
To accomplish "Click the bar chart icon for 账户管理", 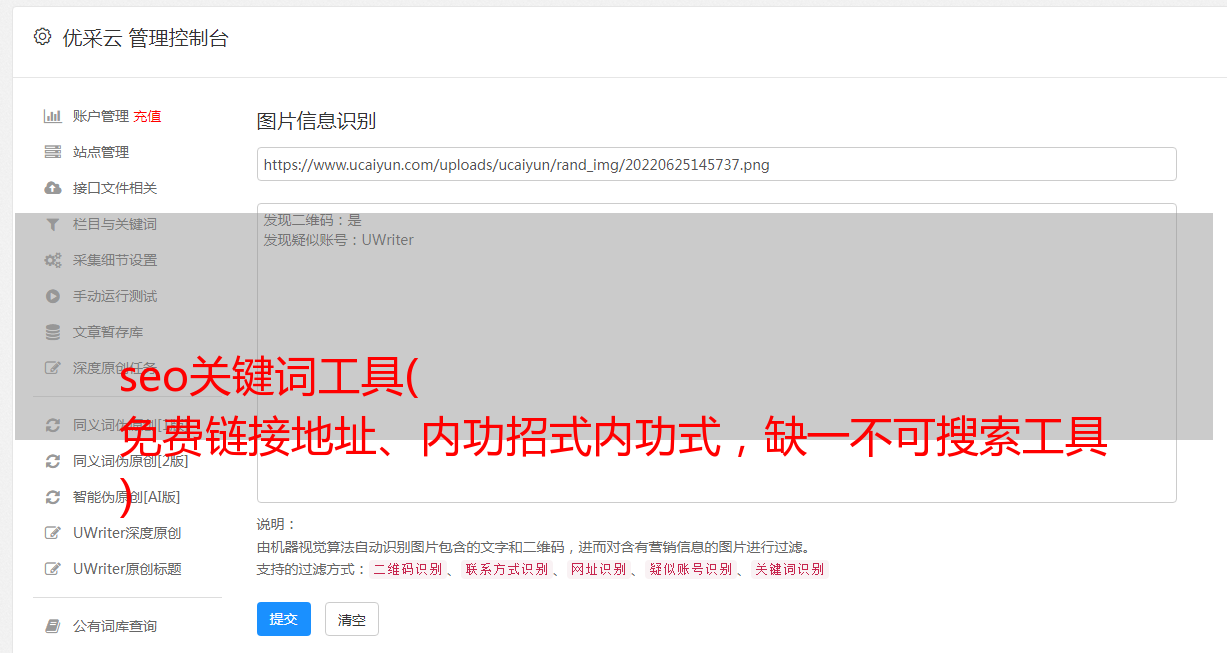I will click(53, 116).
